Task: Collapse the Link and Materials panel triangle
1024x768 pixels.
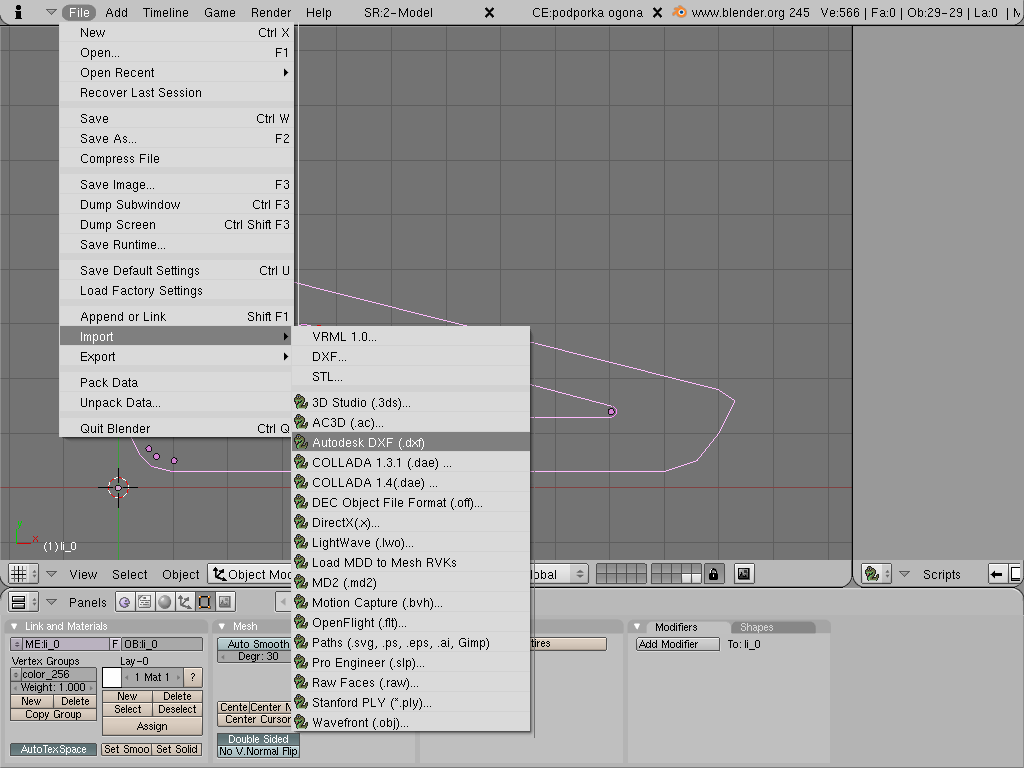Action: pos(14,626)
